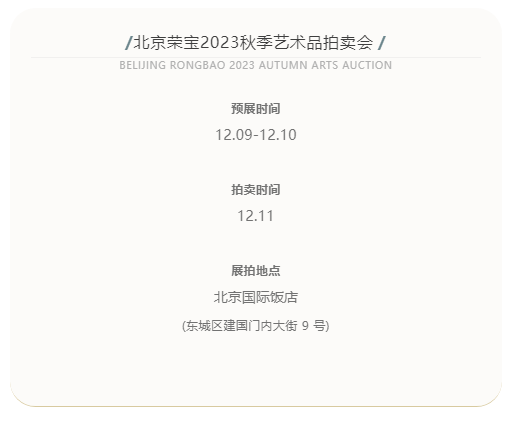Image resolution: width=511 pixels, height=425 pixels.
Task: Select the English subtitle BEIJING RONGBAO 2023 AUTUMN ARTS AUCTION
Action: (x=256, y=65)
